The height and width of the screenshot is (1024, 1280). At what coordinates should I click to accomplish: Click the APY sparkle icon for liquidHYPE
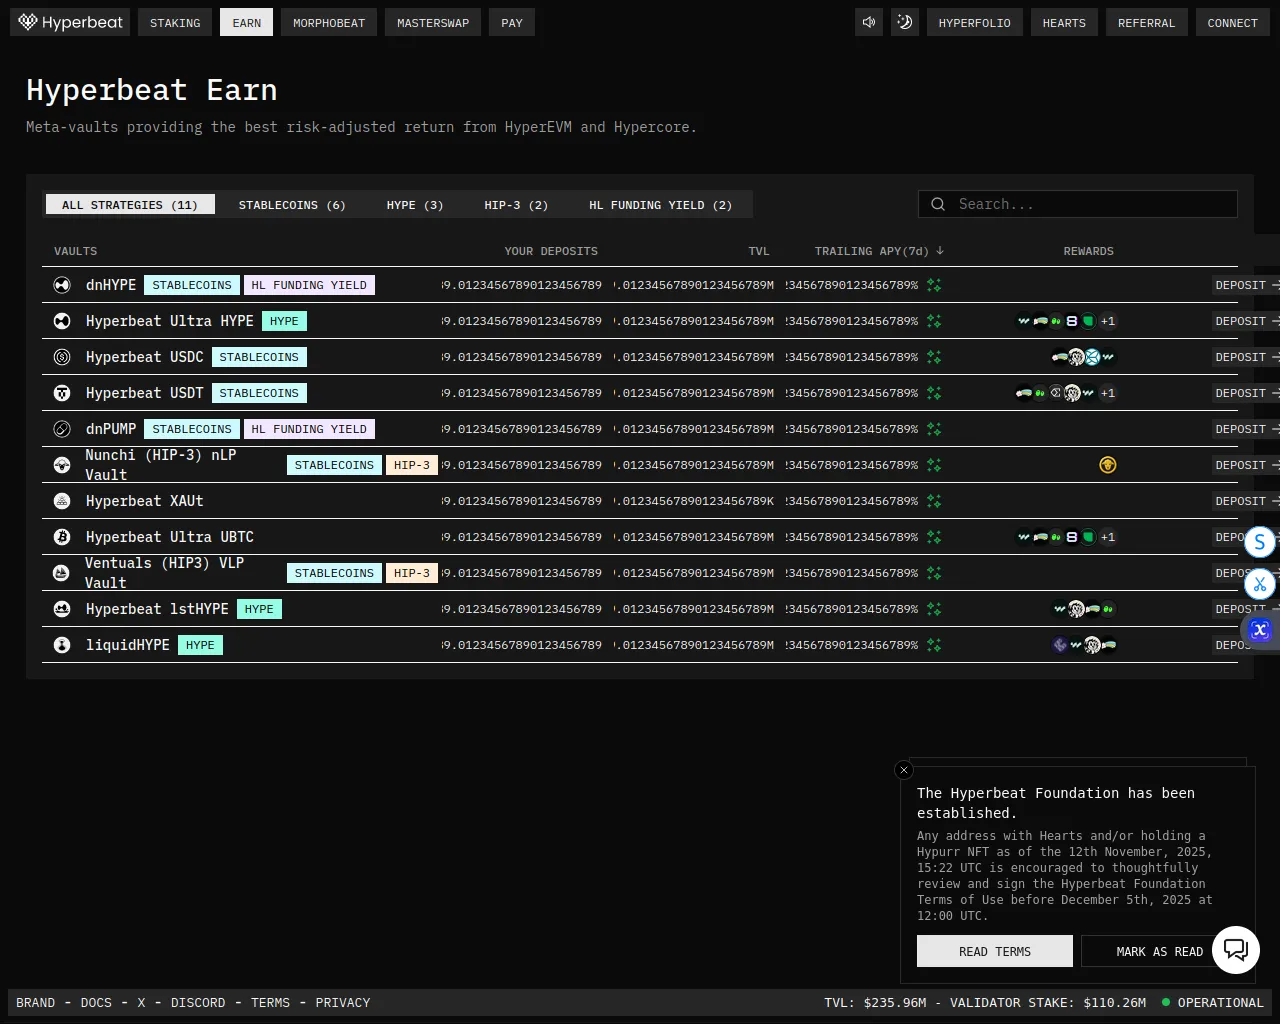(x=934, y=645)
